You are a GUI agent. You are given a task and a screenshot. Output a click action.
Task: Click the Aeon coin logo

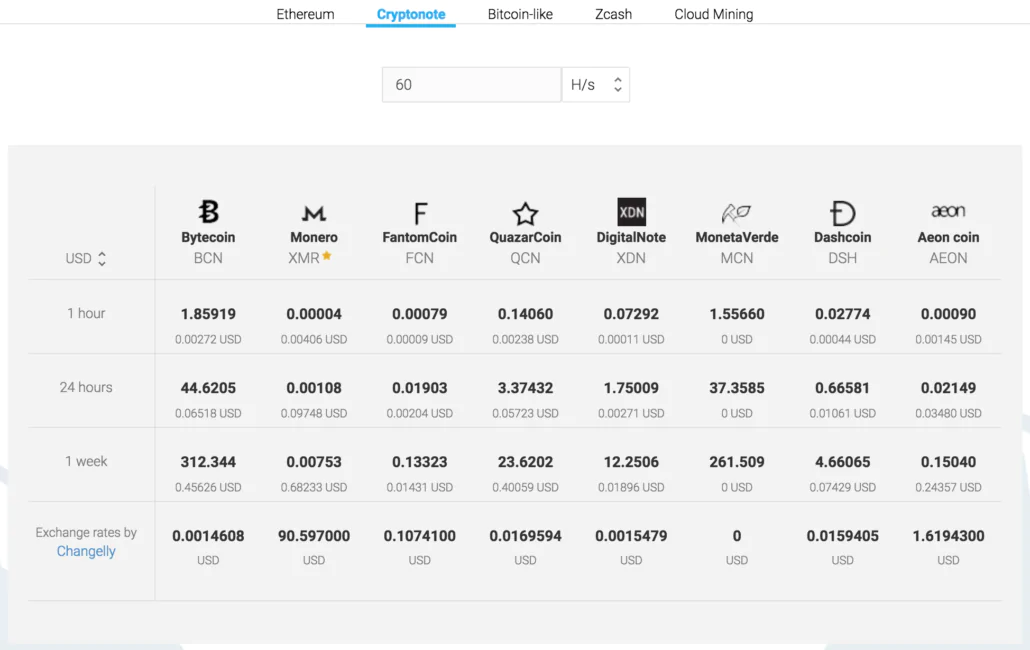coord(948,210)
